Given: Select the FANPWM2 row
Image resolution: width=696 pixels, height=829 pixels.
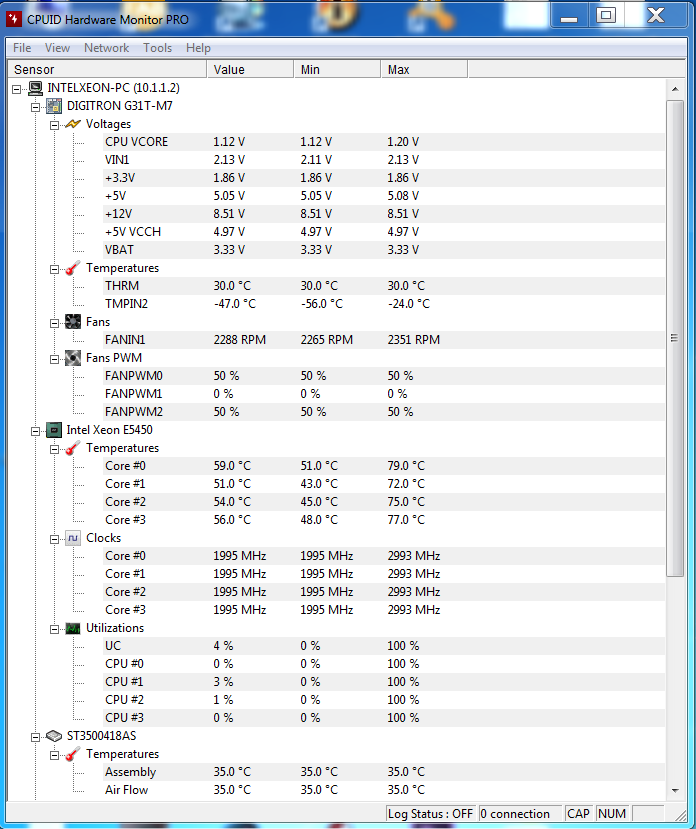Looking at the screenshot, I should (x=383, y=412).
